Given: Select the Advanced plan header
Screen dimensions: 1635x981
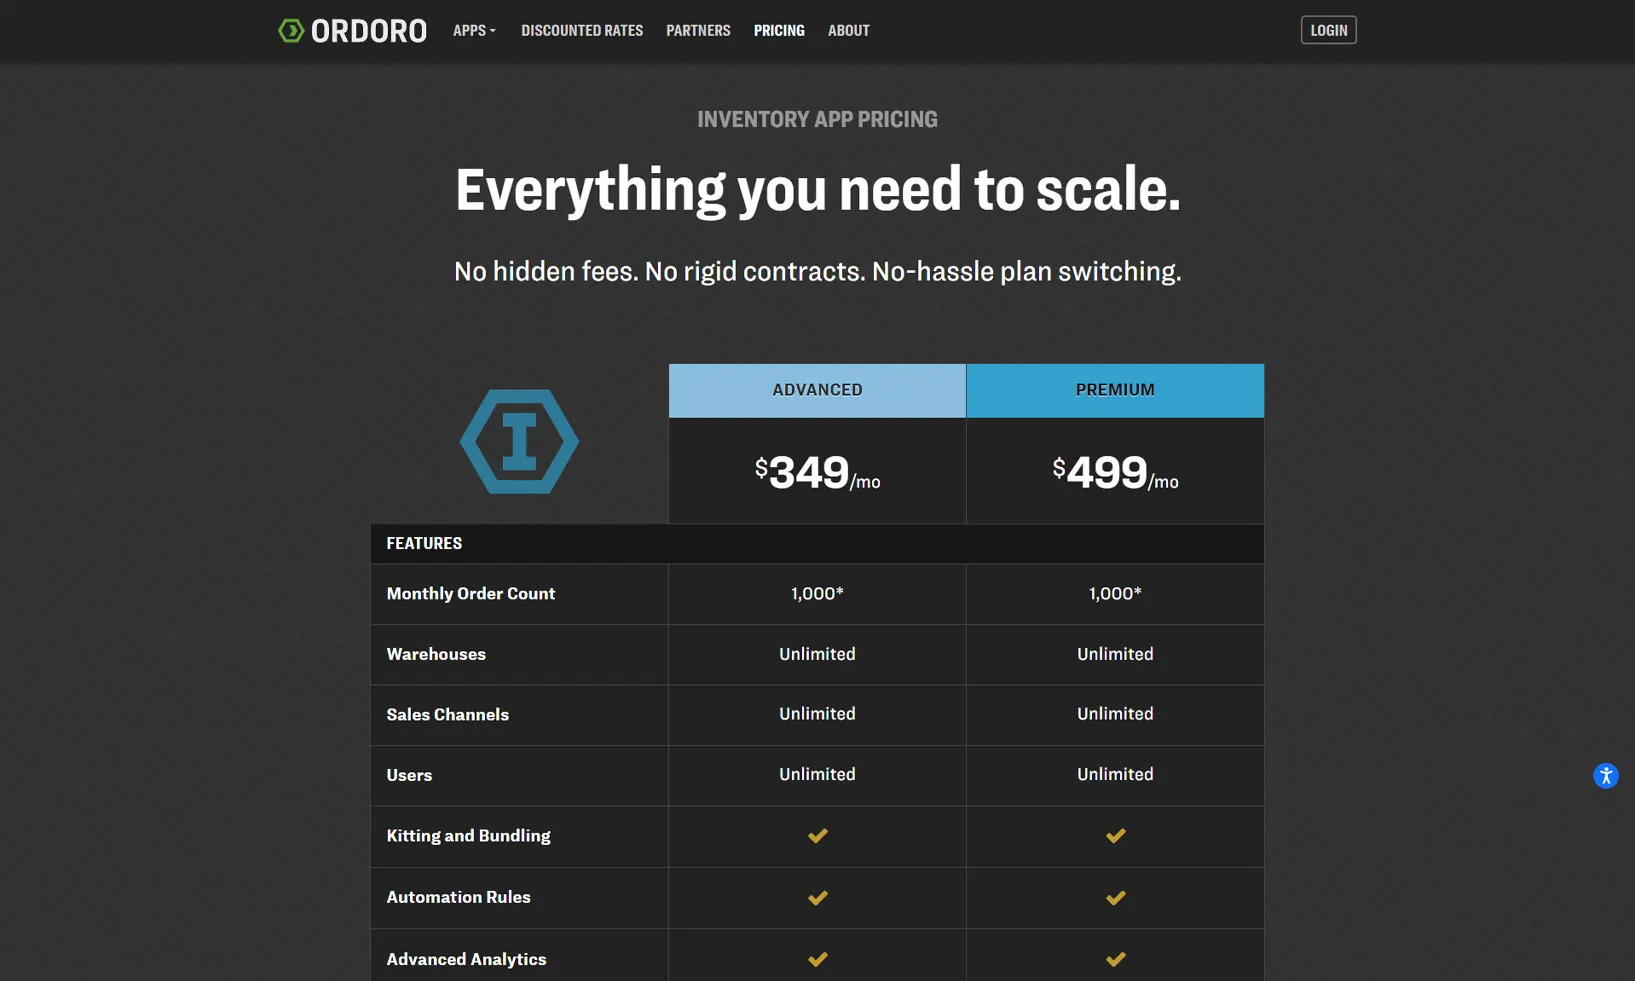Looking at the screenshot, I should [x=817, y=390].
